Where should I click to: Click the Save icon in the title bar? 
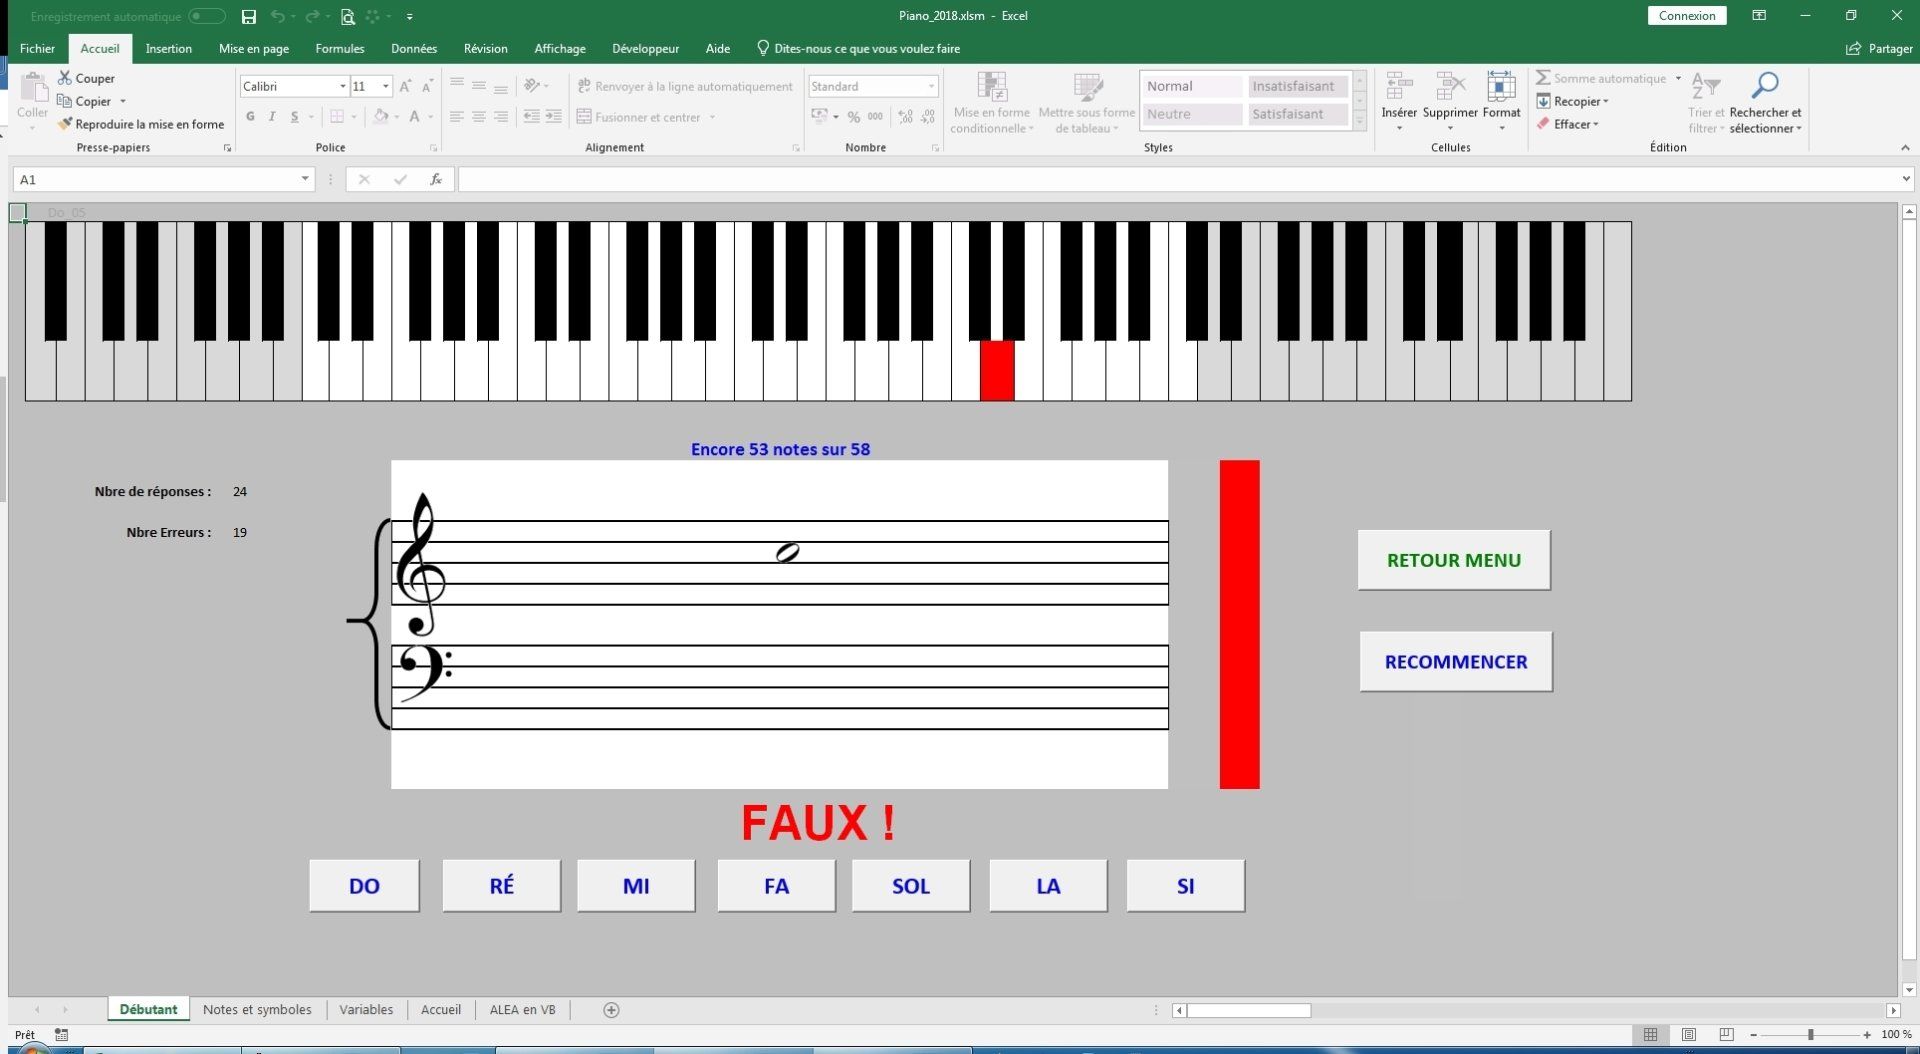pyautogui.click(x=249, y=16)
